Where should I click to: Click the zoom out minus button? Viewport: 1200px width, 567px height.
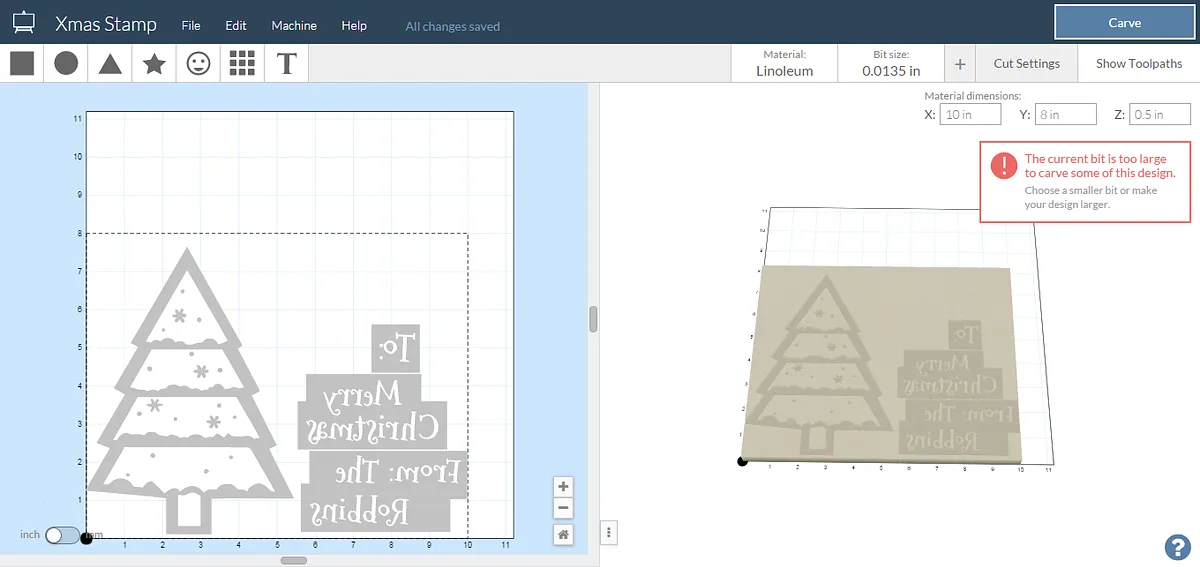pyautogui.click(x=563, y=507)
